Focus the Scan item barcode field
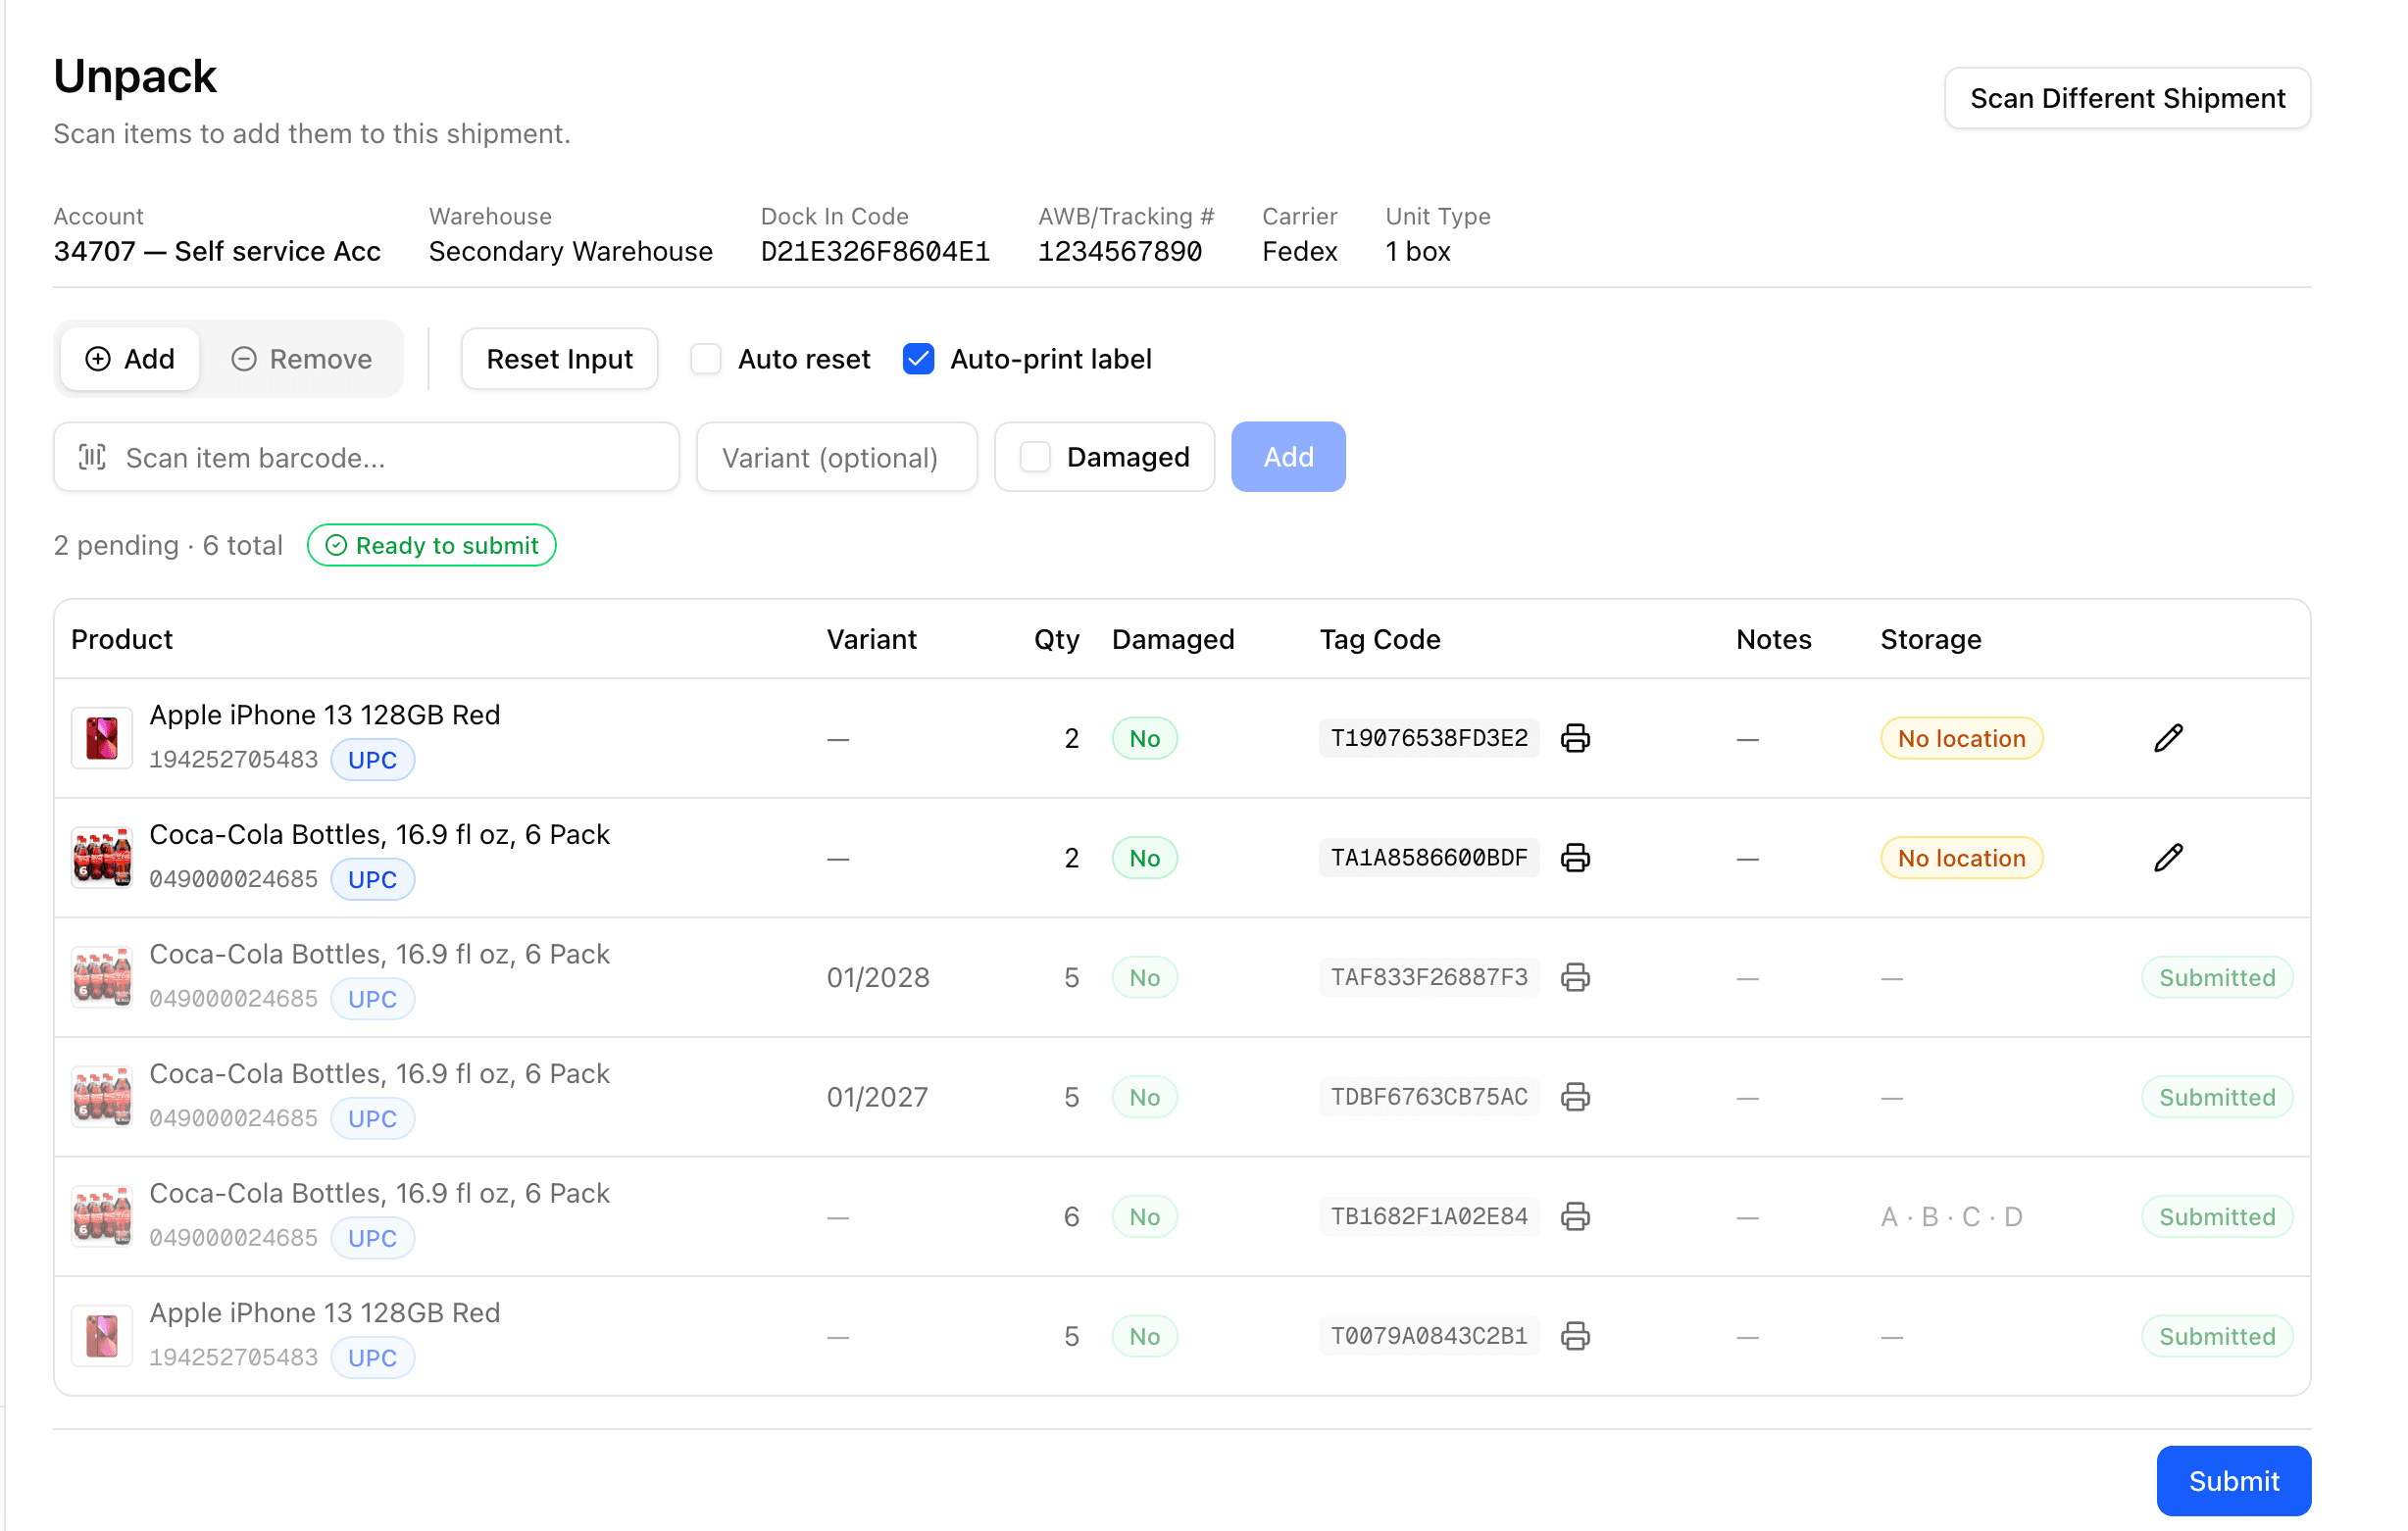Screen dimensions: 2408x1531 [367, 457]
